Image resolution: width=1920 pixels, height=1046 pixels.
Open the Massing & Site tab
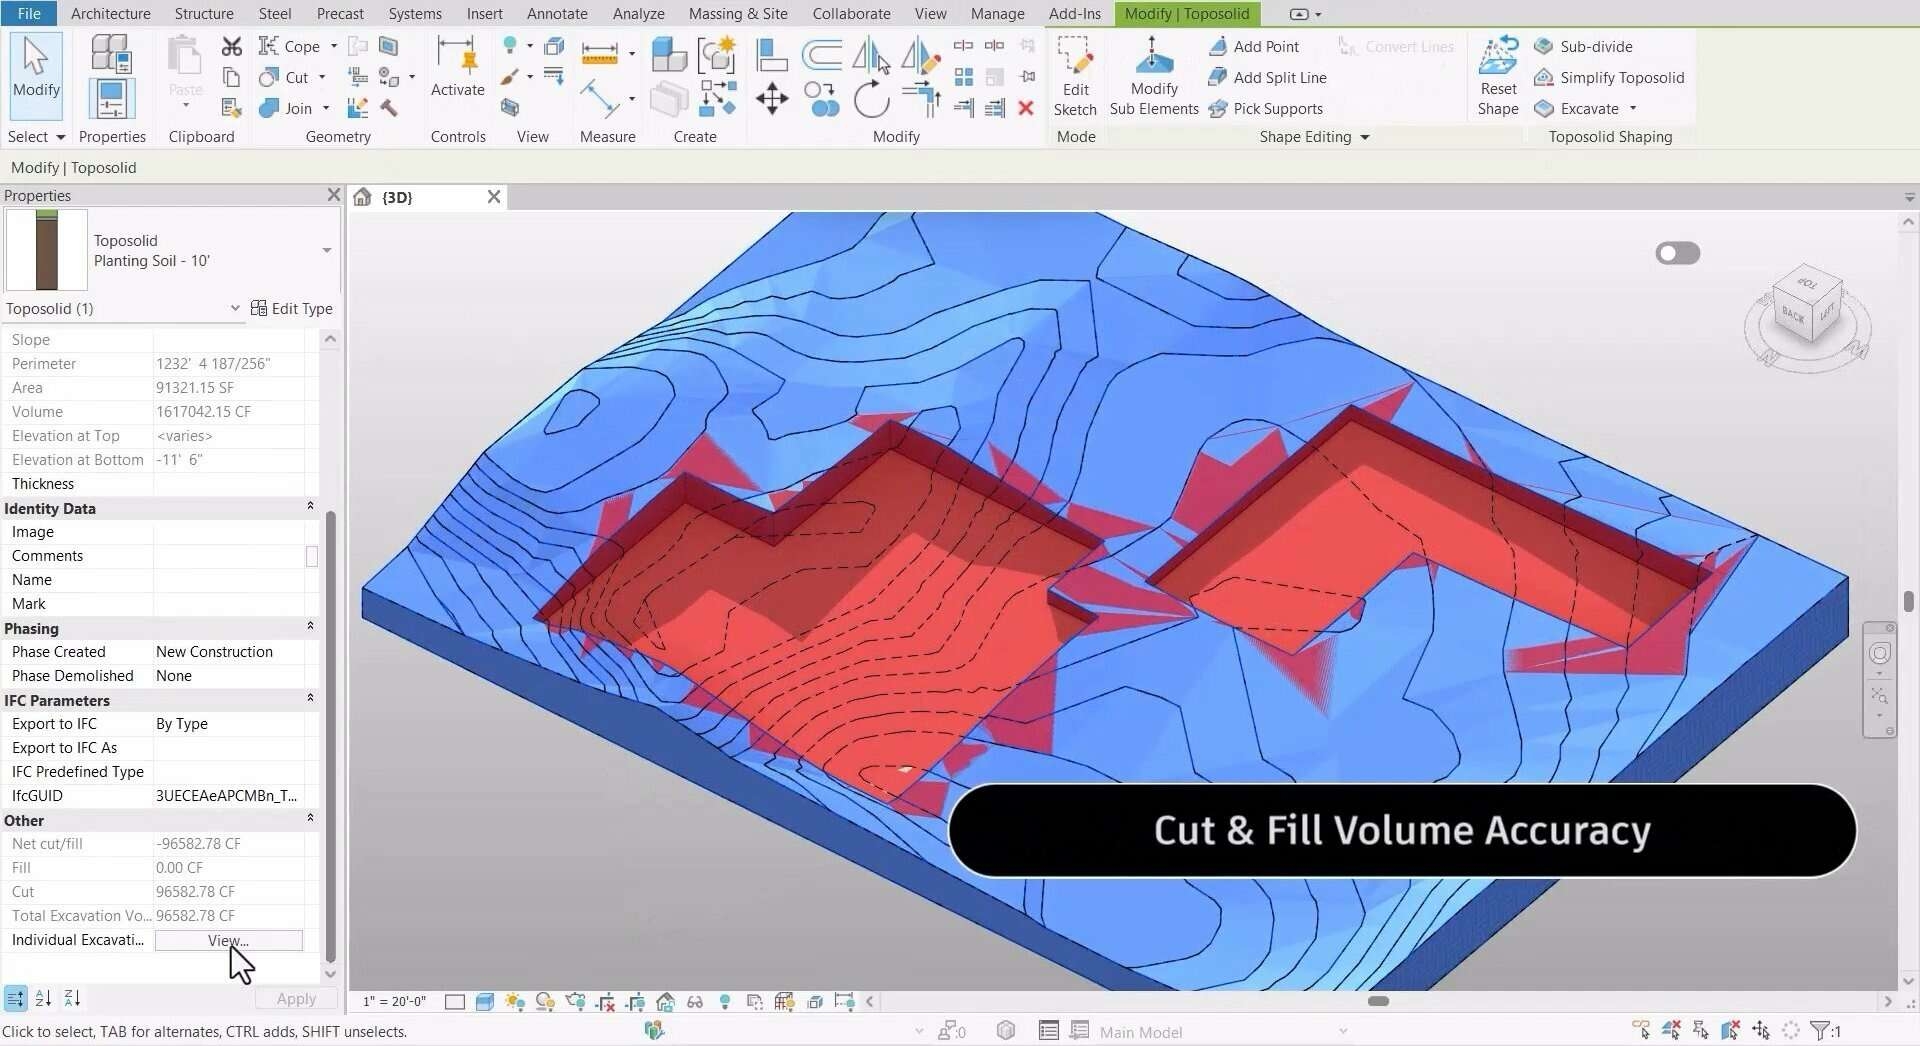pyautogui.click(x=737, y=13)
